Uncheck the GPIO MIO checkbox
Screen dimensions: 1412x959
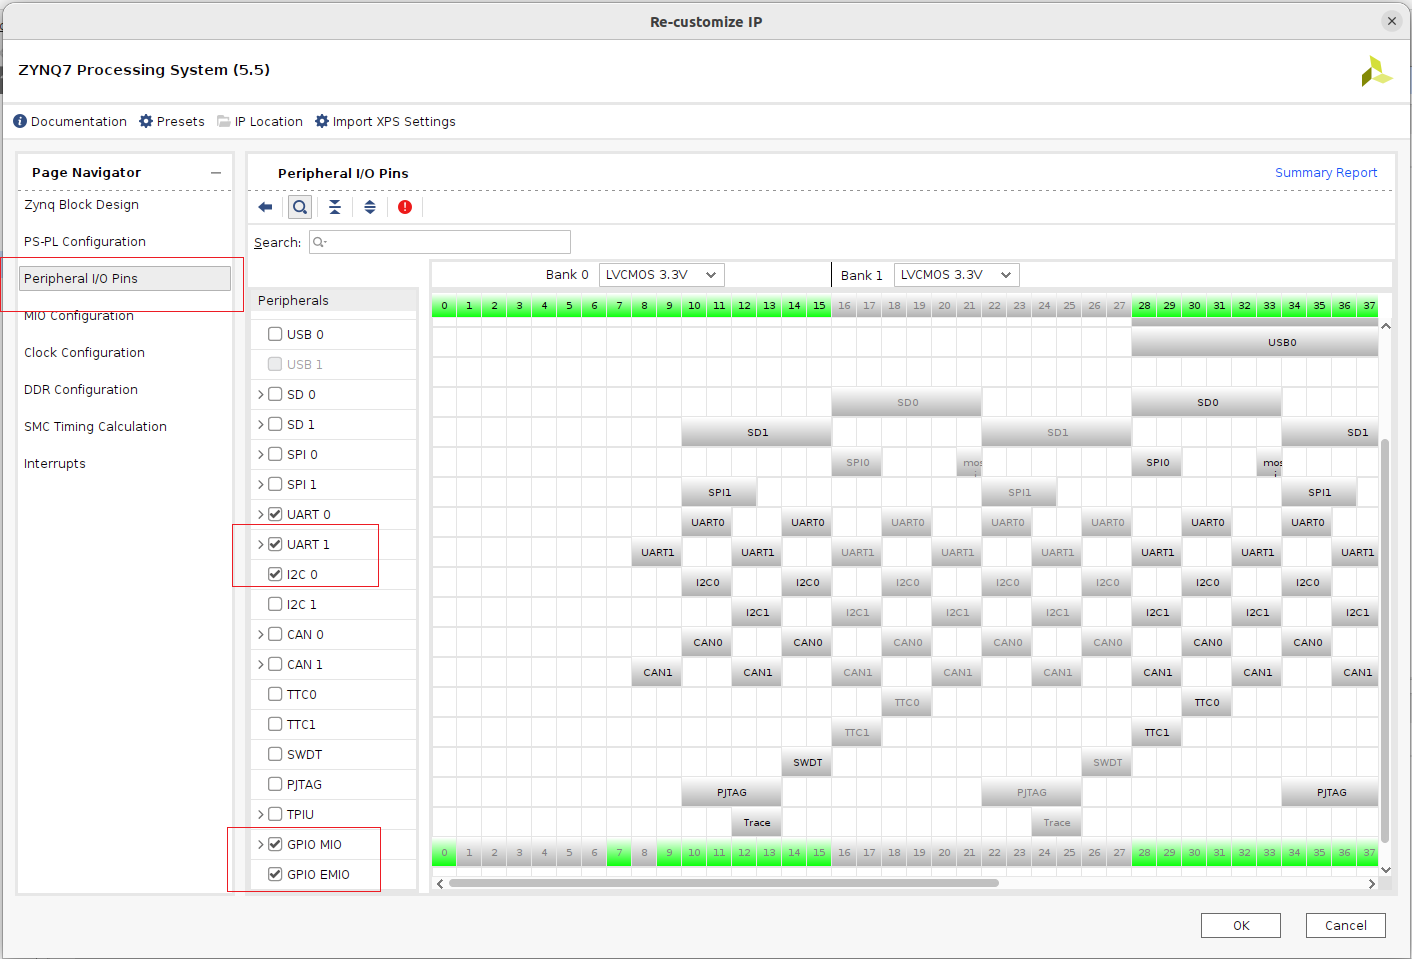pyautogui.click(x=275, y=844)
